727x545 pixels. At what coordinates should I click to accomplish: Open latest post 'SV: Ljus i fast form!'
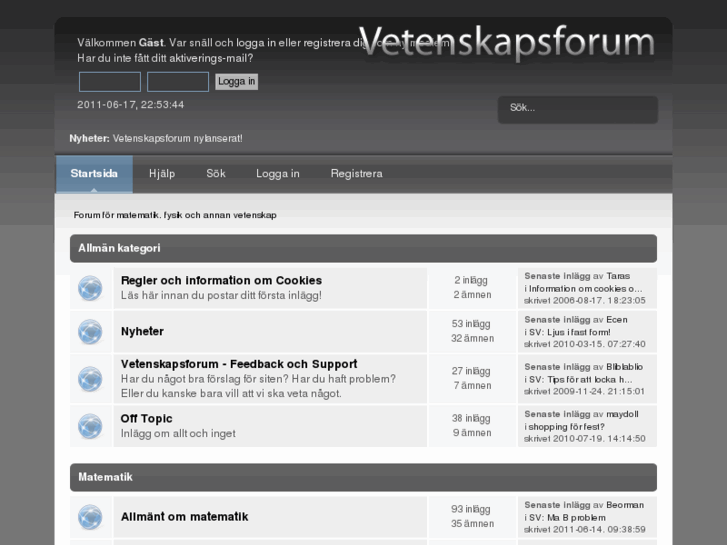pyautogui.click(x=570, y=332)
